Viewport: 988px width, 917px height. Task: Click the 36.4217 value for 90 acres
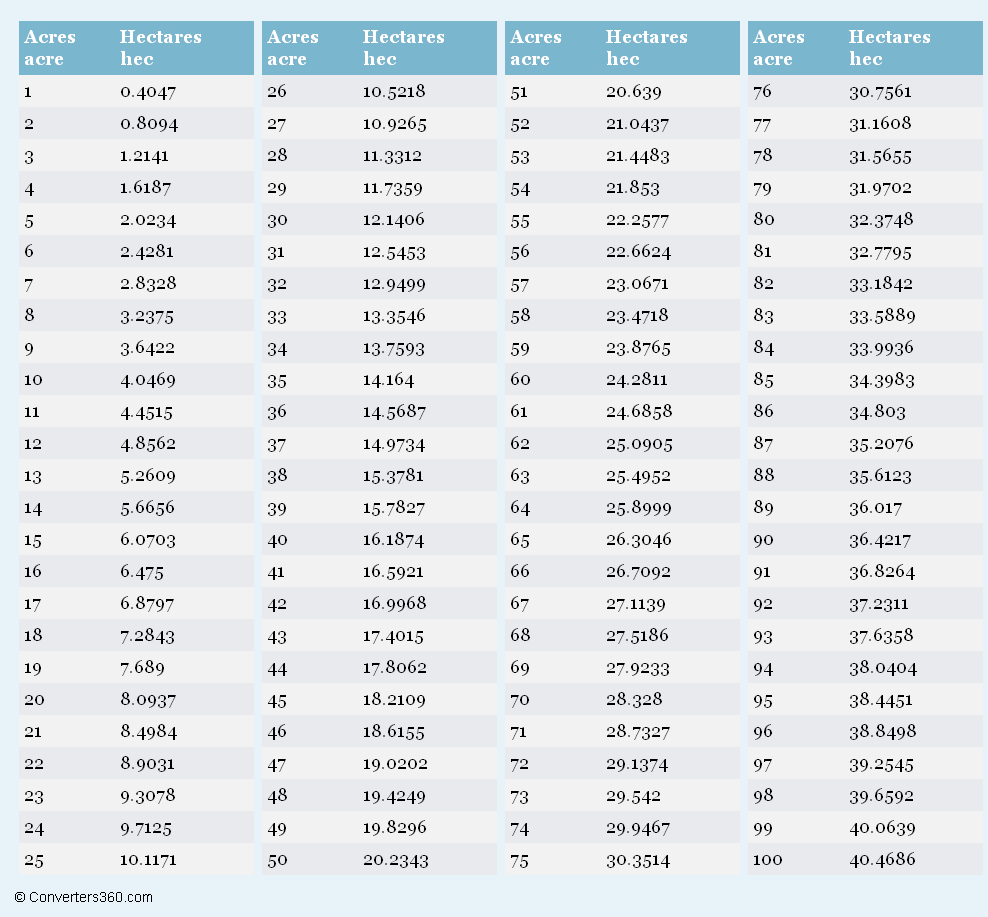coord(880,540)
